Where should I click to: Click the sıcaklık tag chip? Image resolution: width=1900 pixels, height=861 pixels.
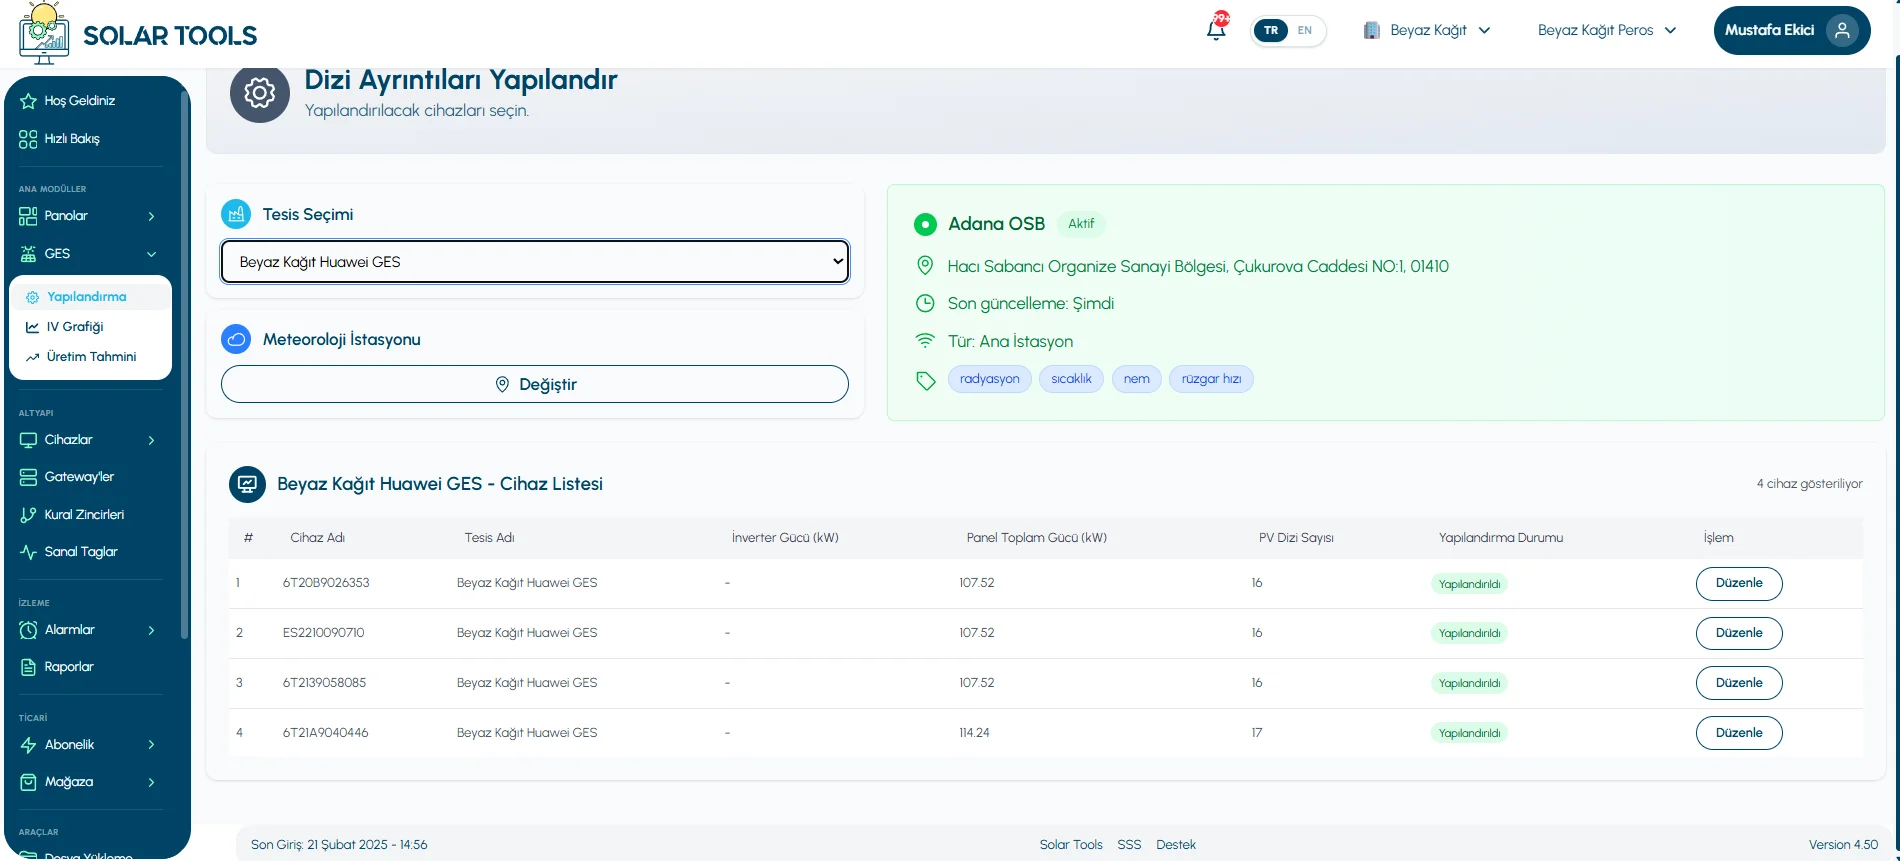(x=1071, y=379)
